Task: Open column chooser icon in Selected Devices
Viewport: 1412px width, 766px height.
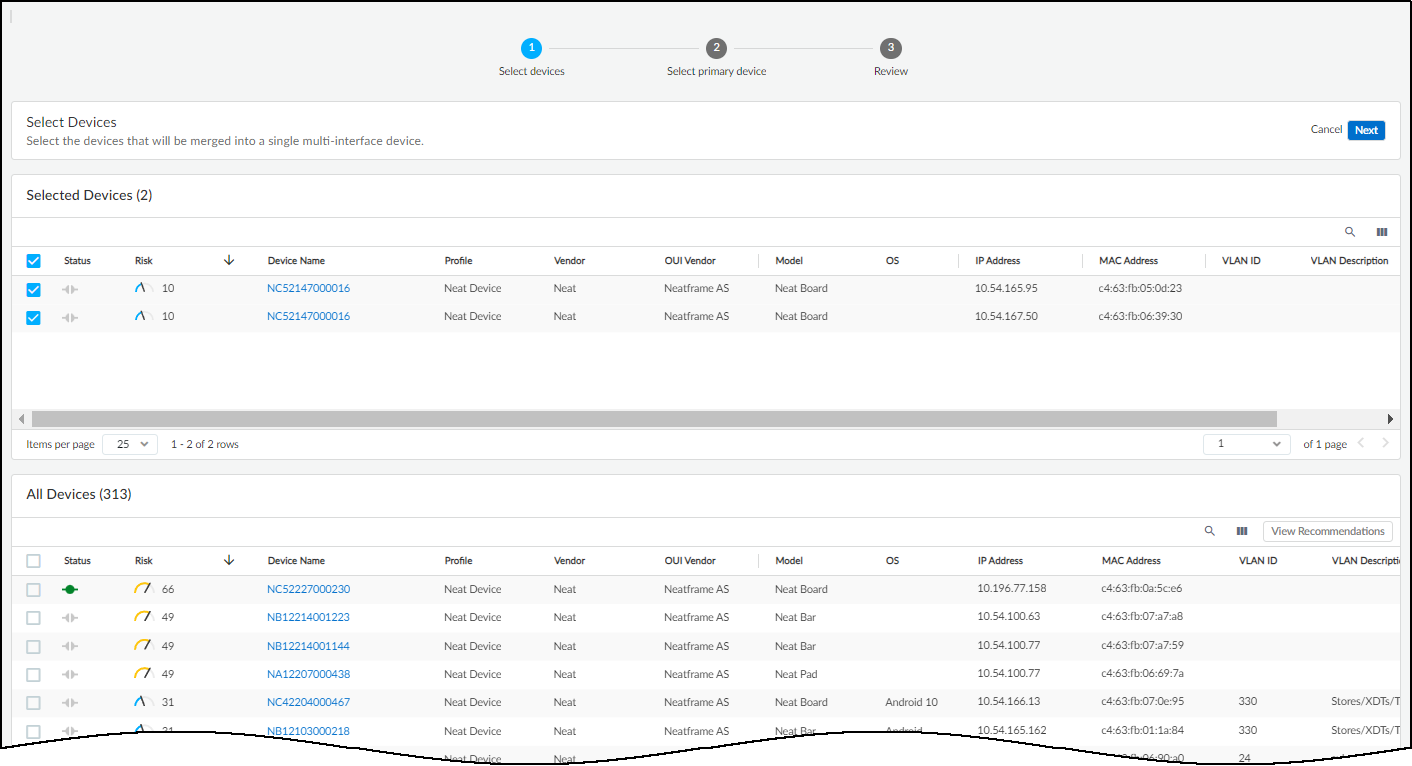Action: click(1382, 232)
